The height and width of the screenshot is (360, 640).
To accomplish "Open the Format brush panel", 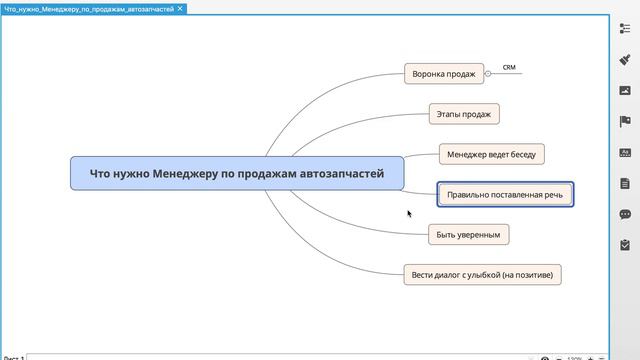I will [x=624, y=60].
